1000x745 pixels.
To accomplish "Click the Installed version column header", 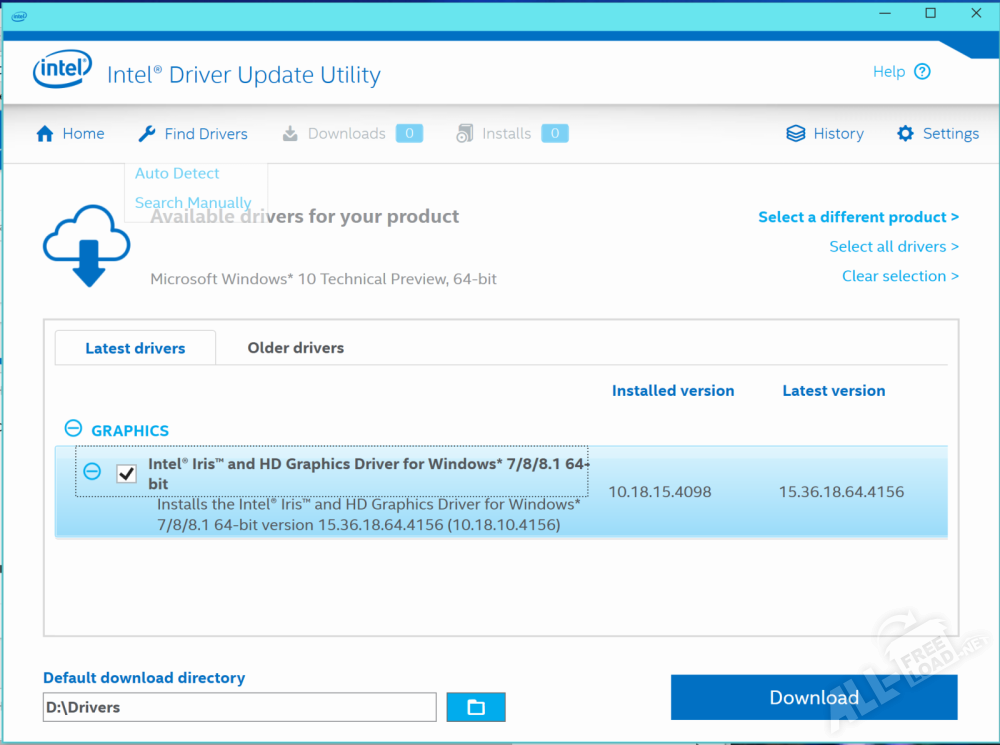I will (x=673, y=390).
